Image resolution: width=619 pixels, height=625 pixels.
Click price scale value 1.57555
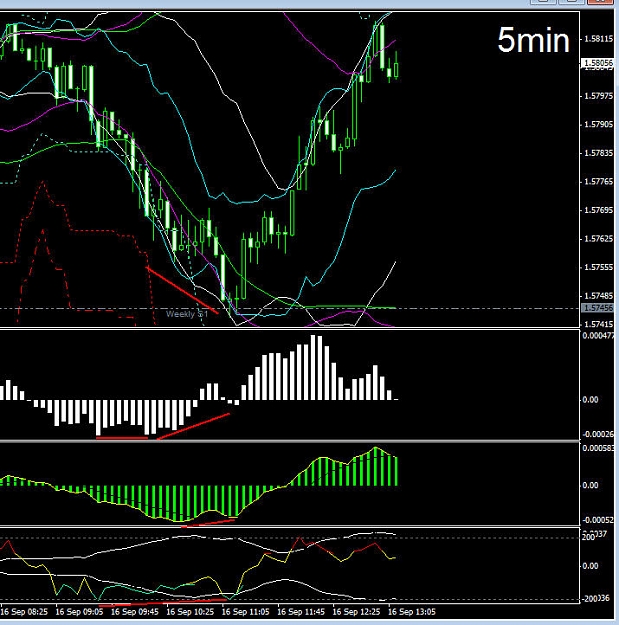click(x=599, y=267)
